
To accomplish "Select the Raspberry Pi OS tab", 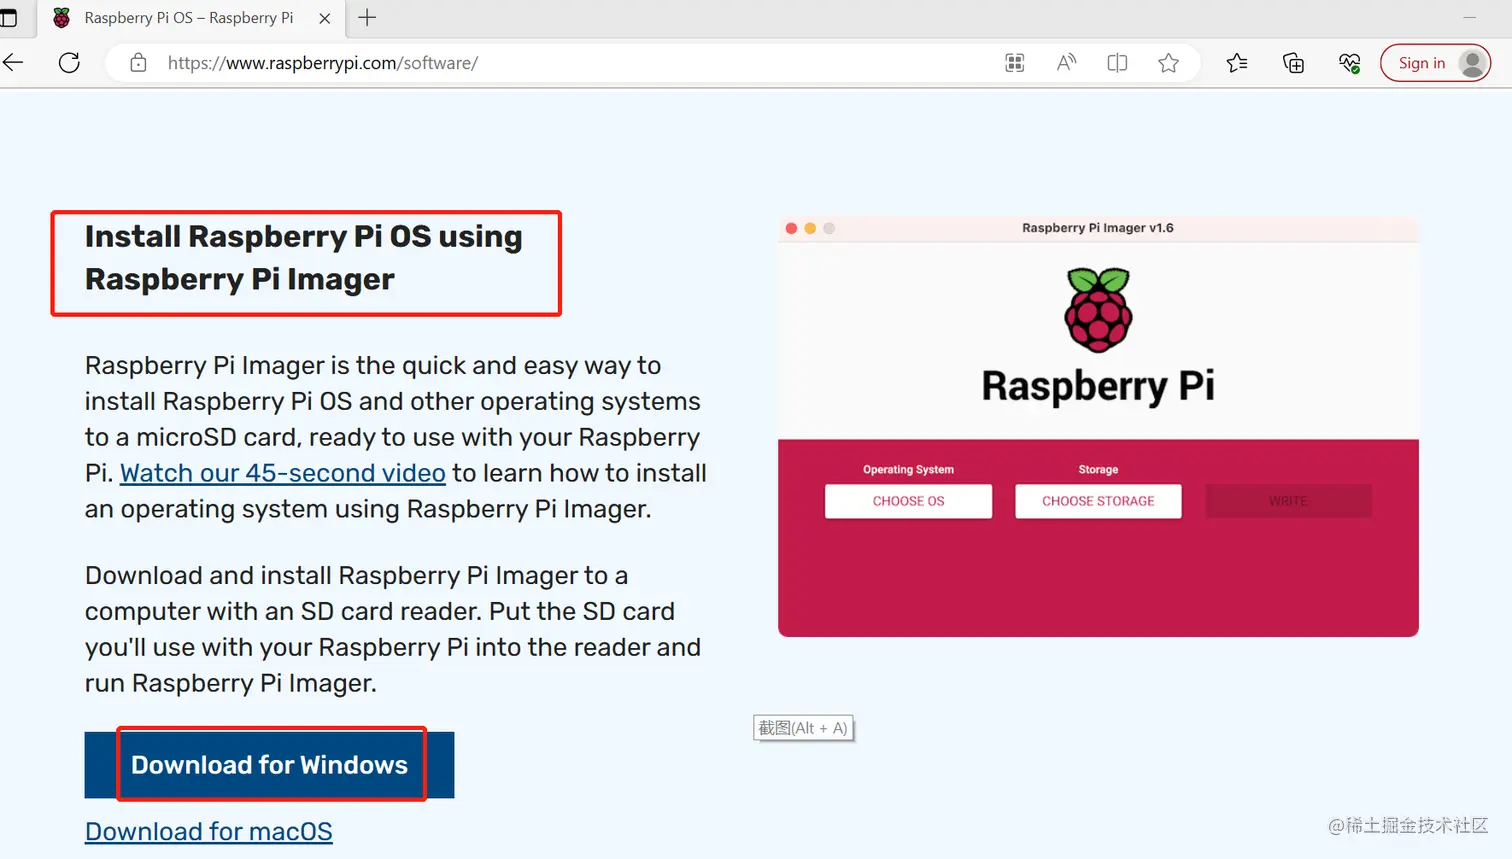I will click(190, 17).
